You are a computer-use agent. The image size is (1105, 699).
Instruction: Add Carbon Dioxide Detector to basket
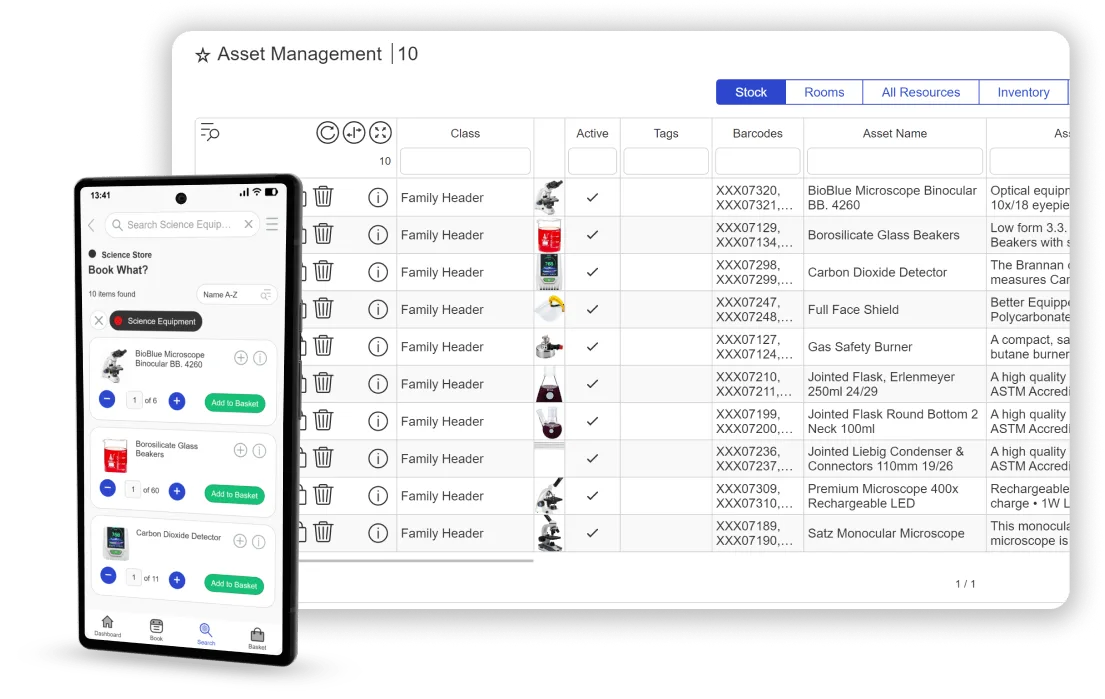234,584
